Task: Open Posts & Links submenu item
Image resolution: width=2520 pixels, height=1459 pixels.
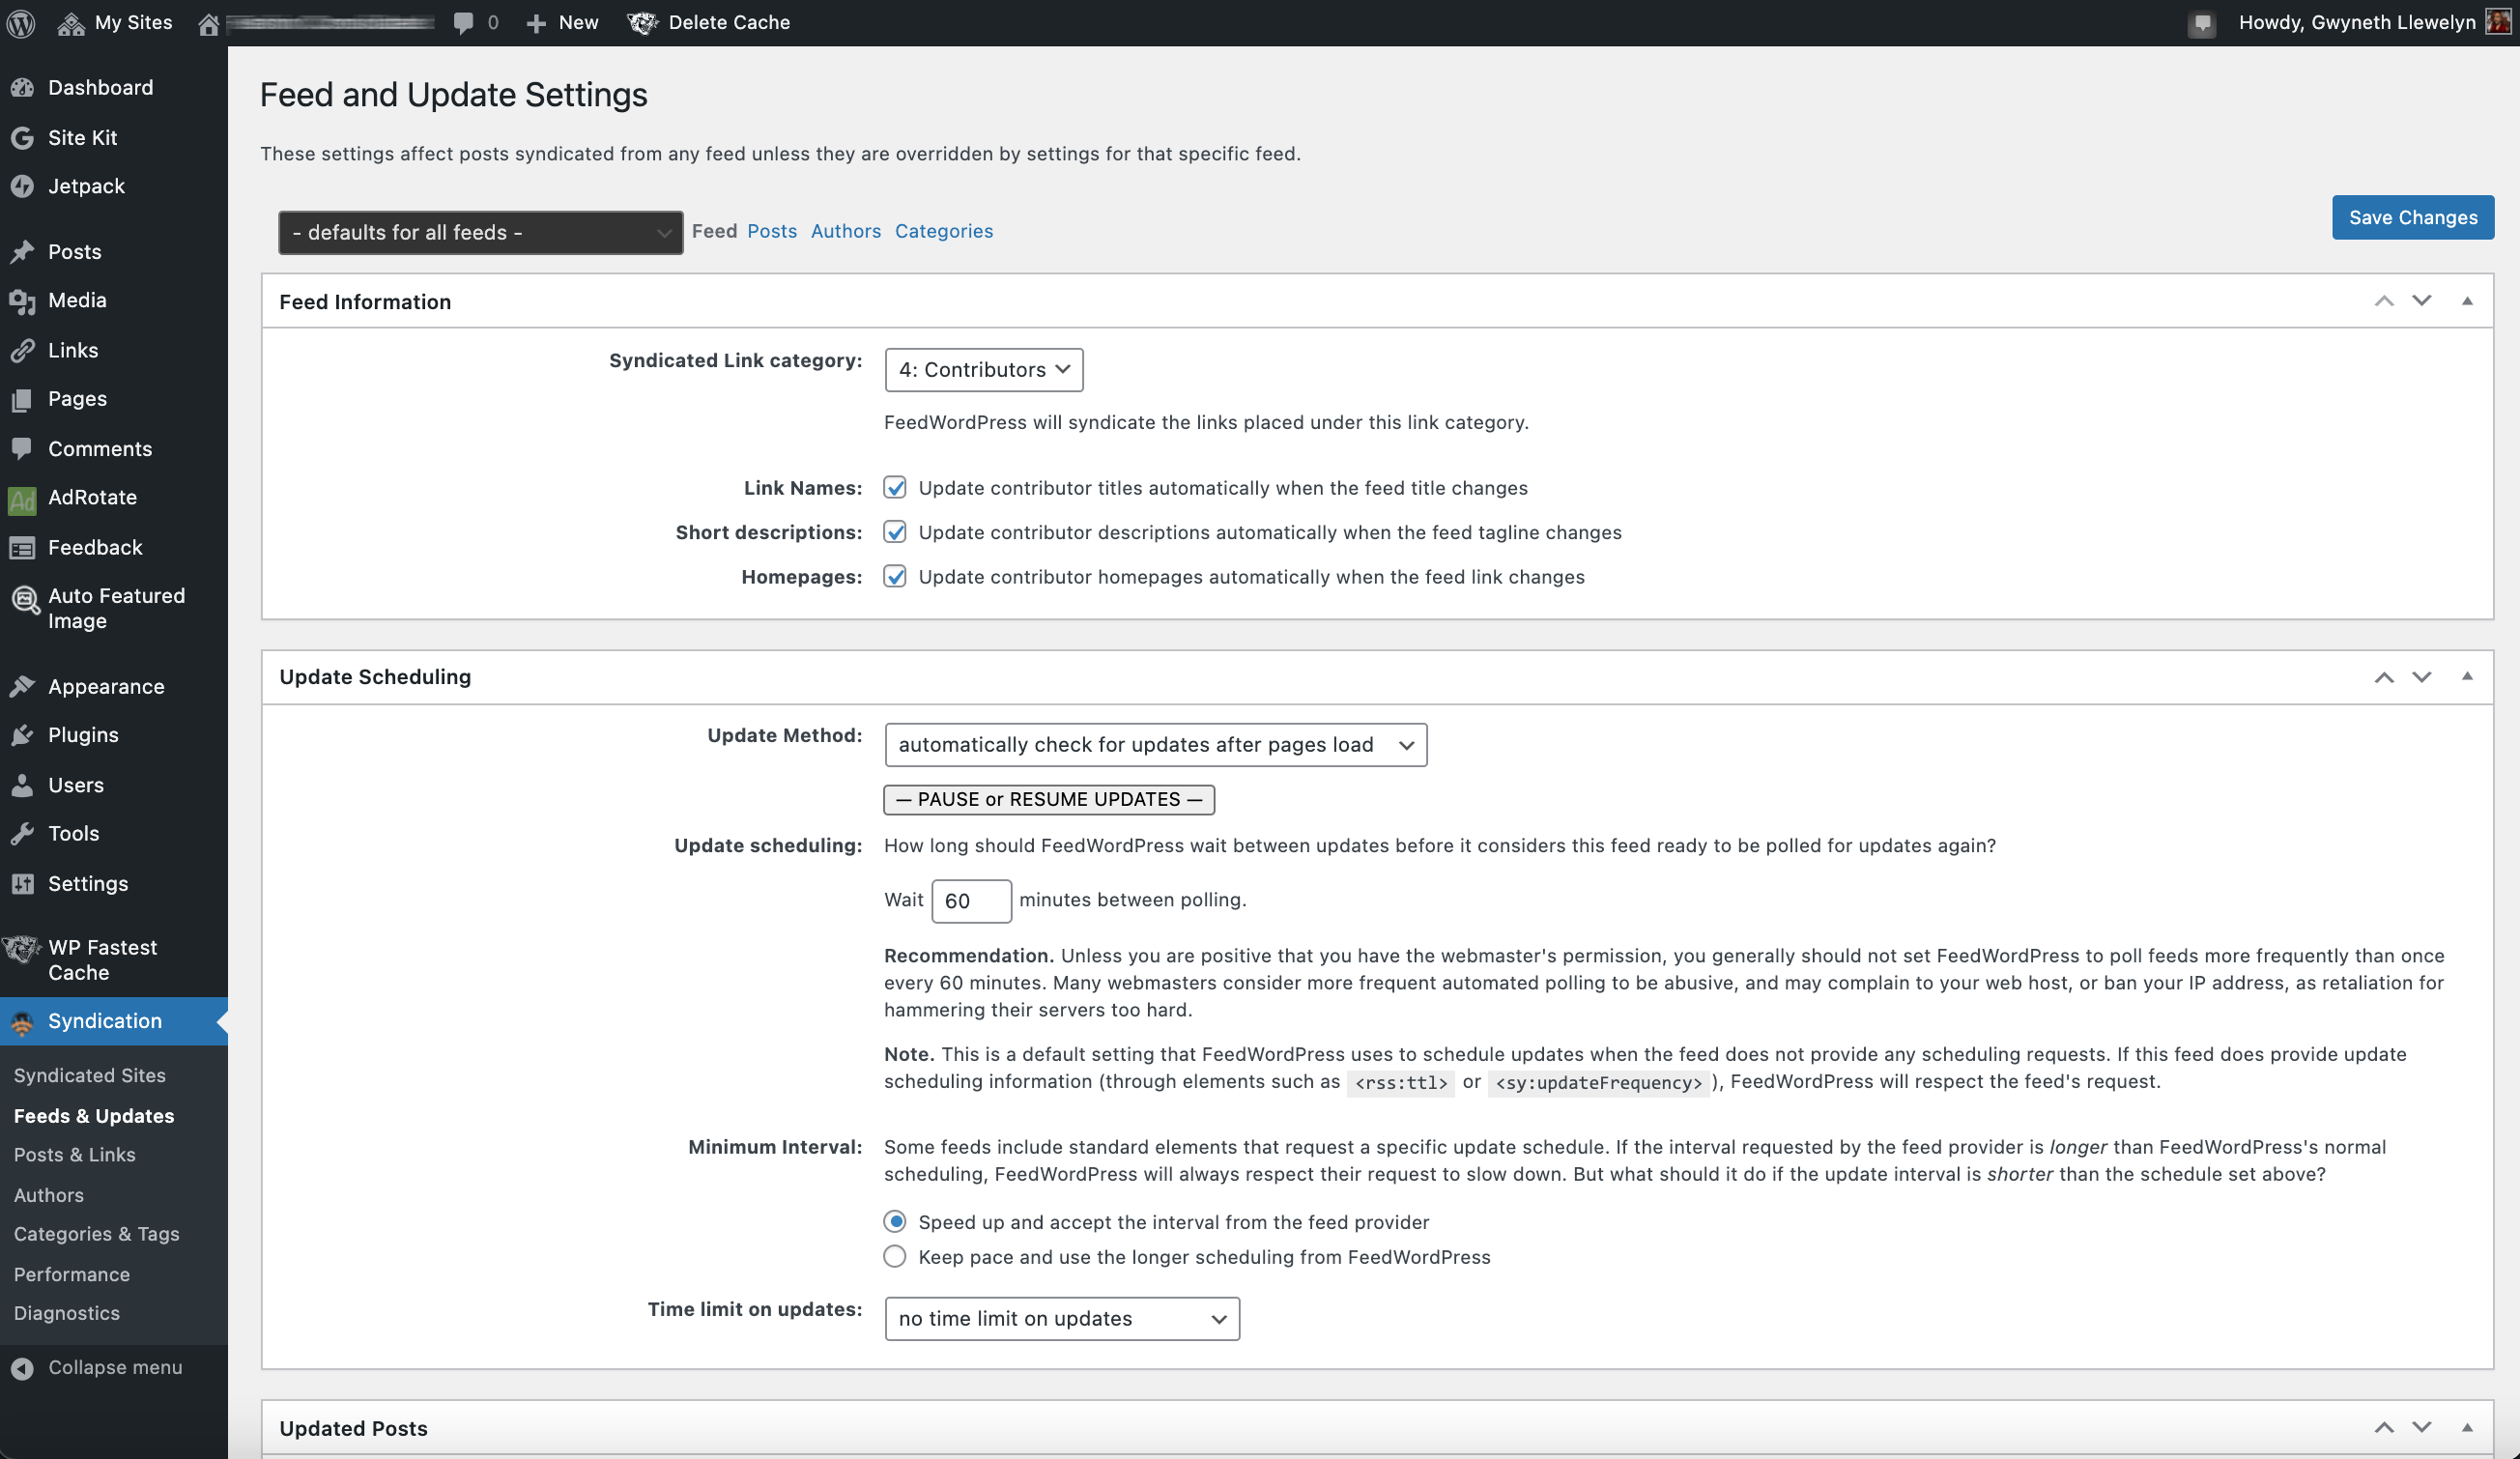Action: [x=75, y=1155]
